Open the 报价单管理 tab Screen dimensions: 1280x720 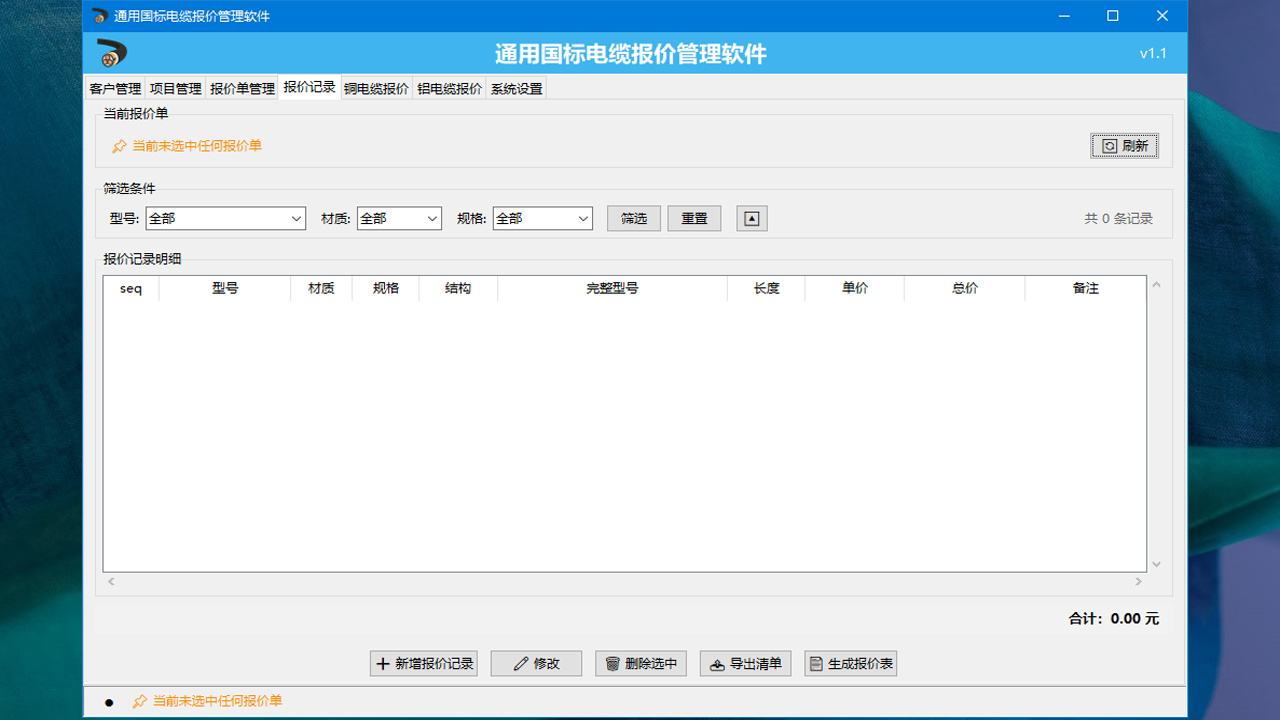coord(242,88)
